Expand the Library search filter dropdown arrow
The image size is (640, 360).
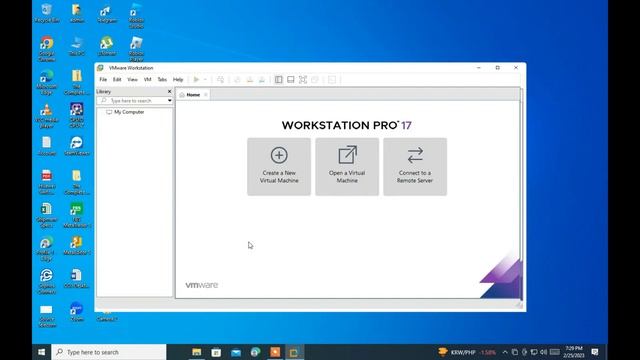coord(169,100)
